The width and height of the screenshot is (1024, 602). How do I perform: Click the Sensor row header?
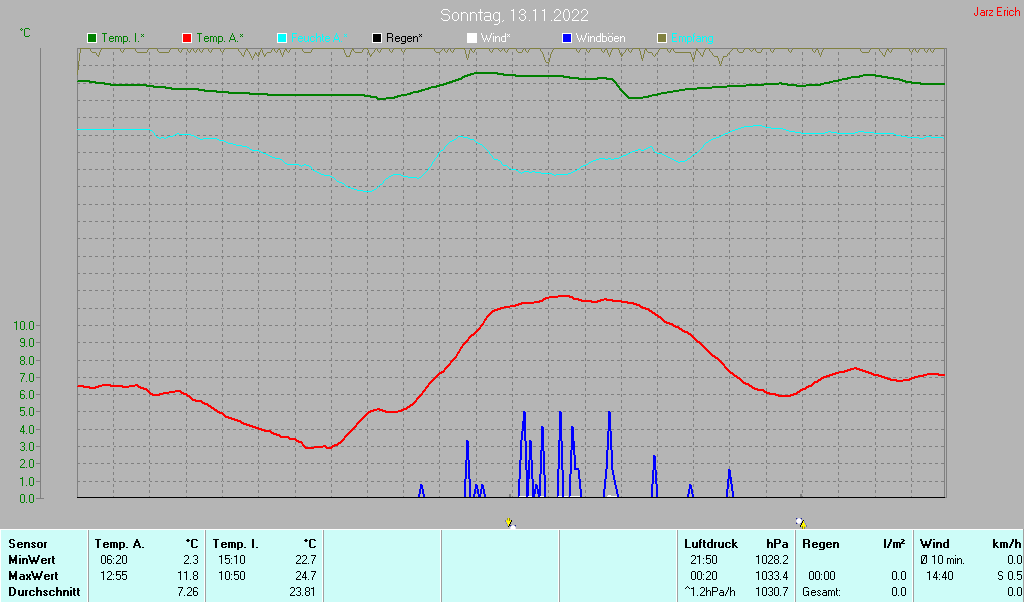click(x=27, y=544)
